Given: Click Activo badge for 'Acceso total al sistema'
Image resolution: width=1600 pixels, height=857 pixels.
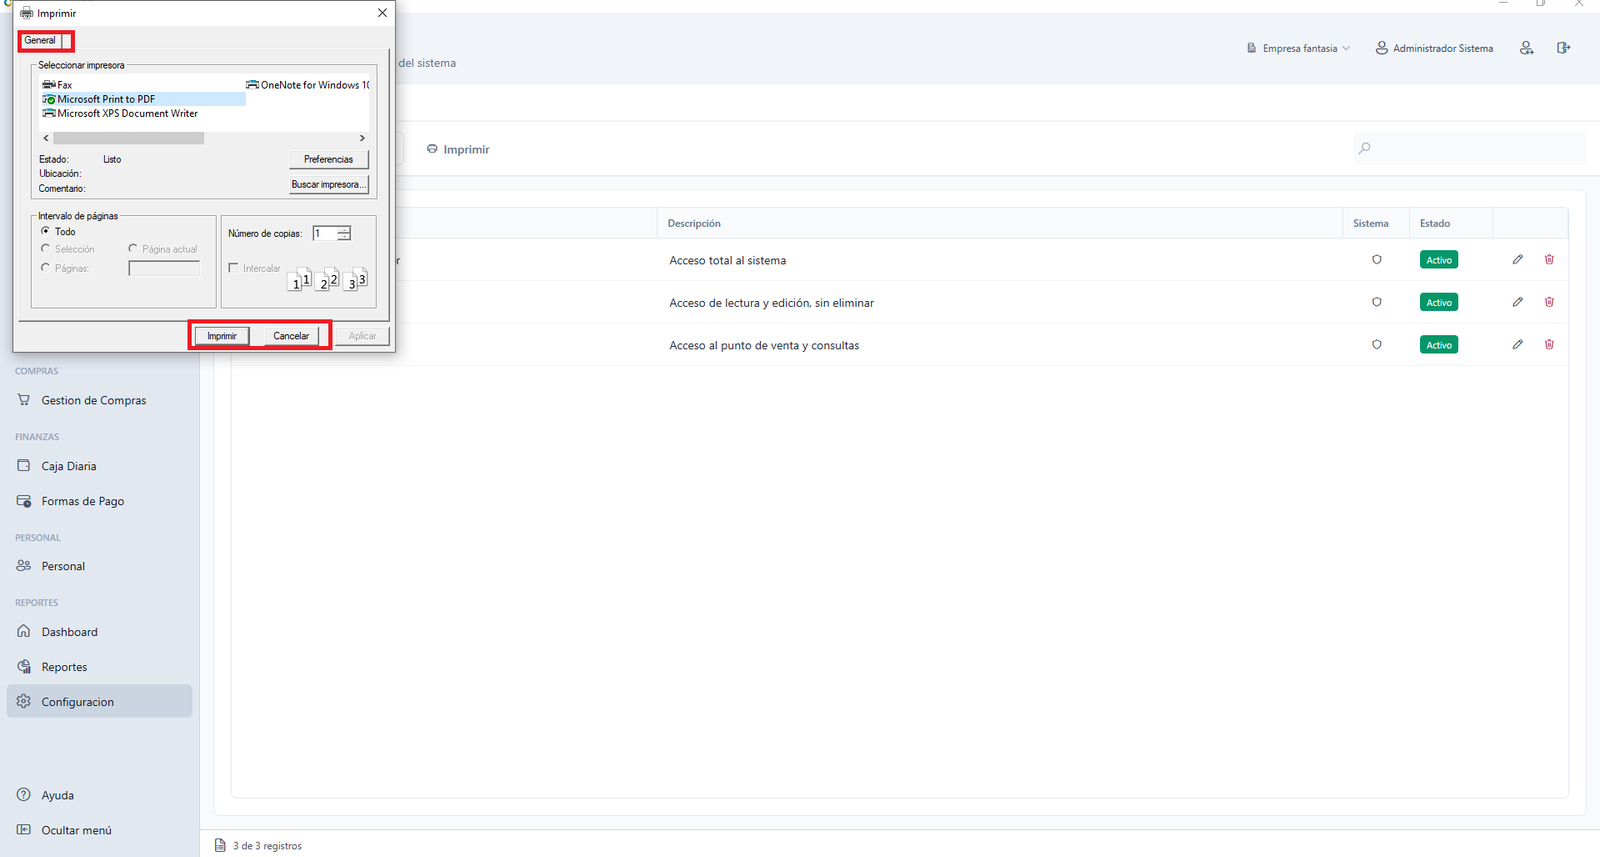Looking at the screenshot, I should 1439,260.
